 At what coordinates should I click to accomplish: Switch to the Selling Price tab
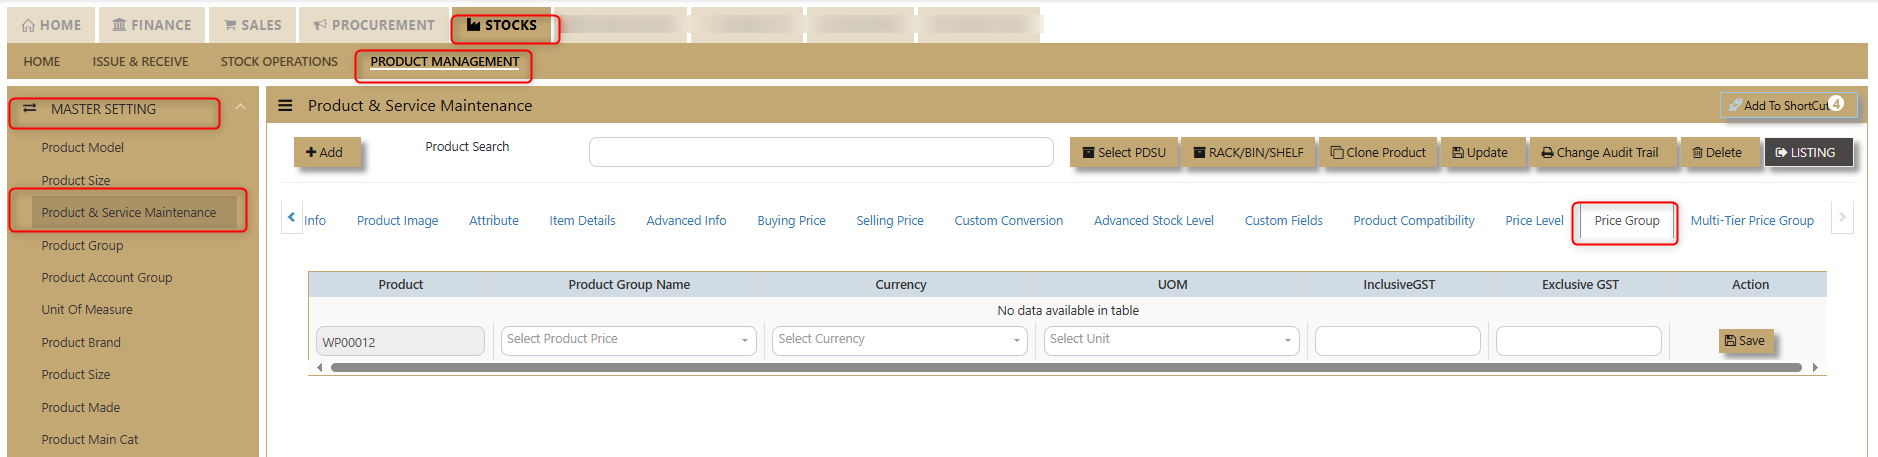pyautogui.click(x=889, y=221)
